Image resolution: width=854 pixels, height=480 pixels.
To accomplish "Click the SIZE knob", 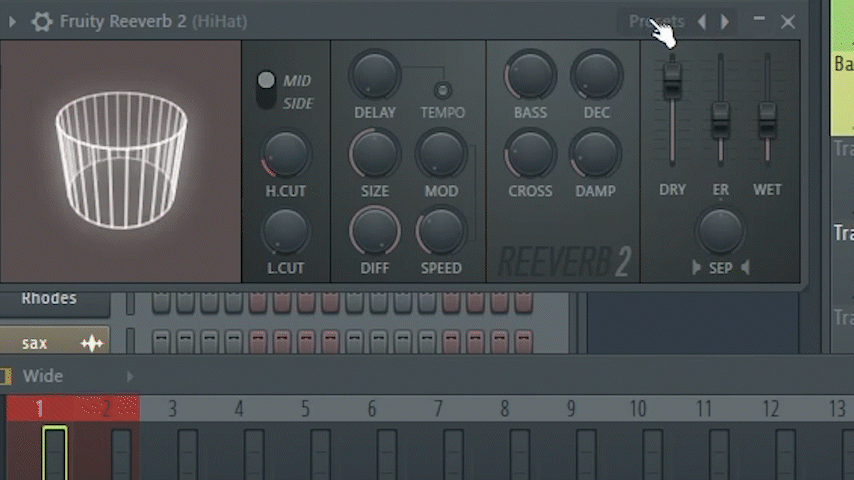I will [375, 154].
